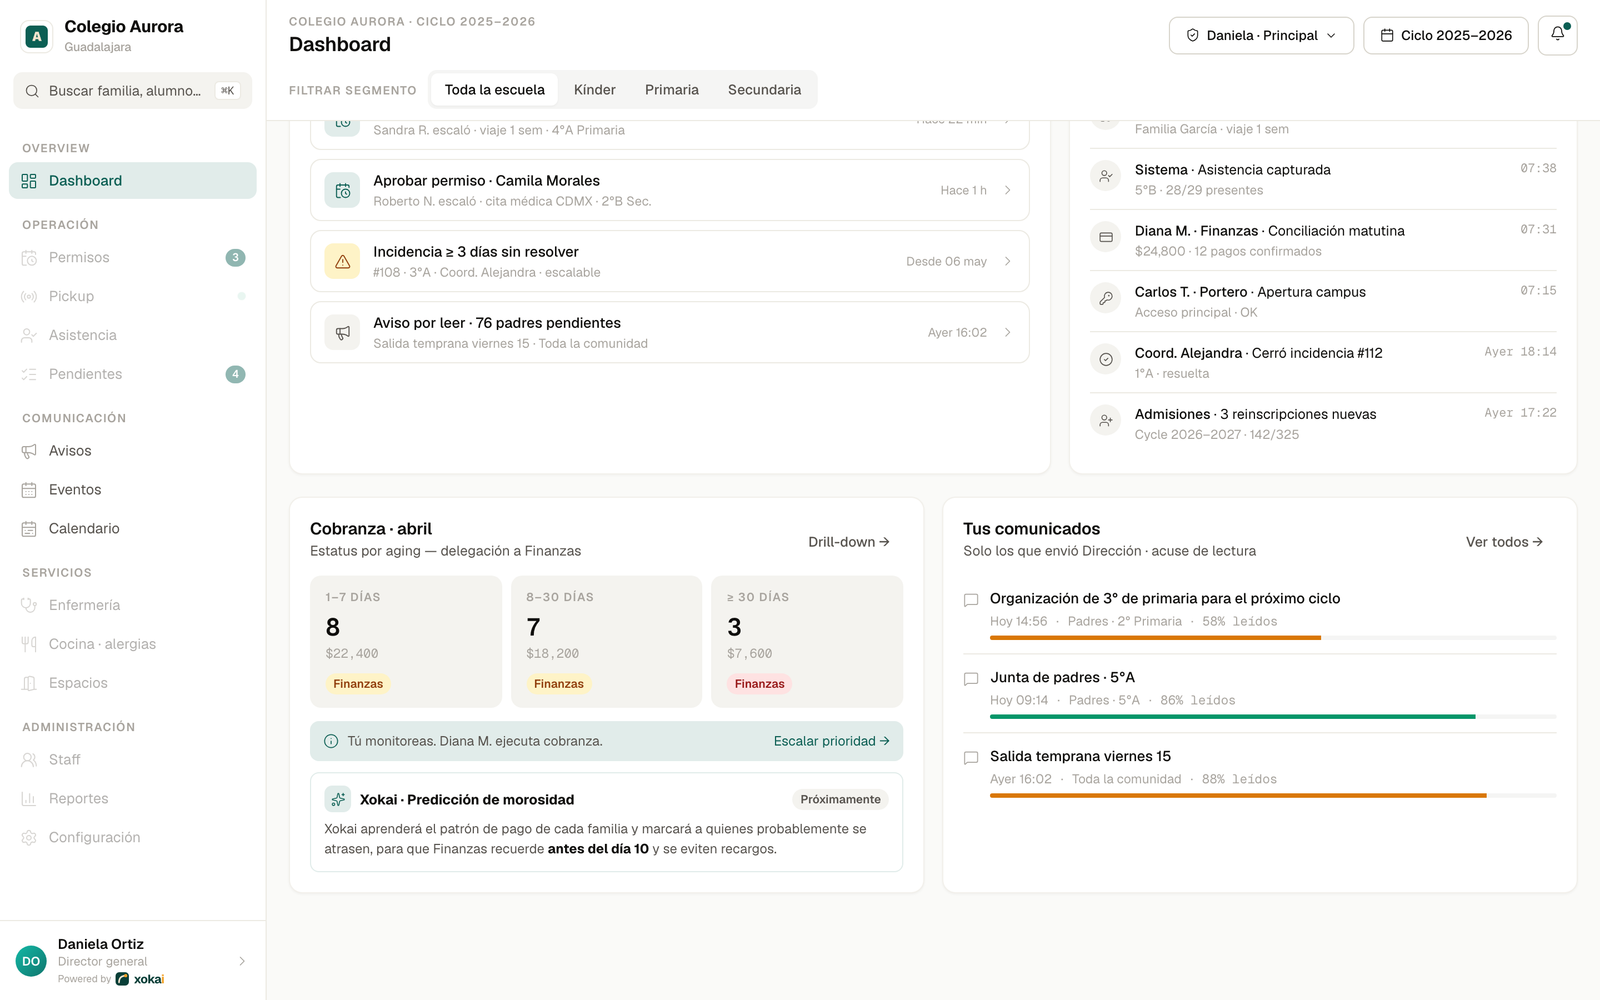Click the 58% read progress bar

(1273, 638)
